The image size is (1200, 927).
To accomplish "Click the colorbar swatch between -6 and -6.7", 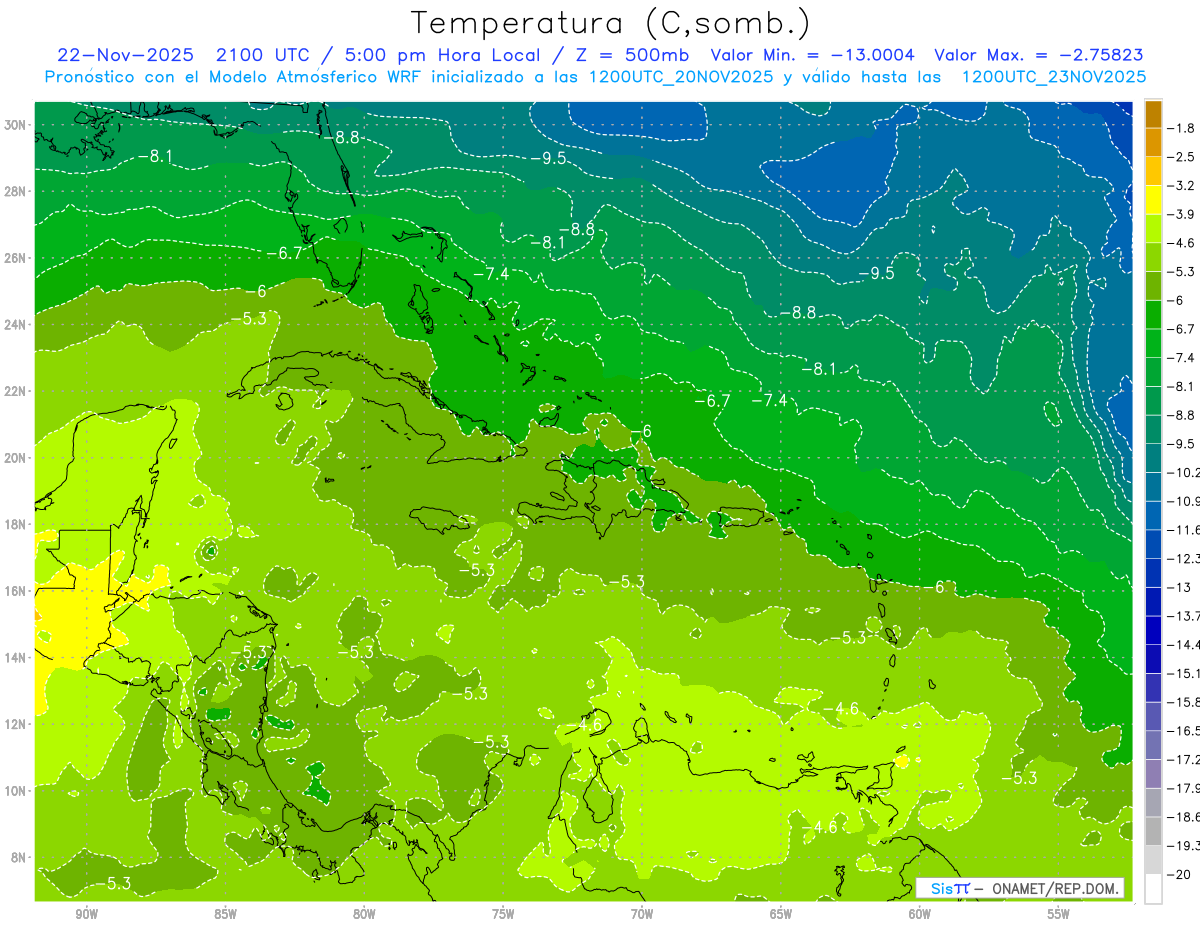I will 1153,315.
